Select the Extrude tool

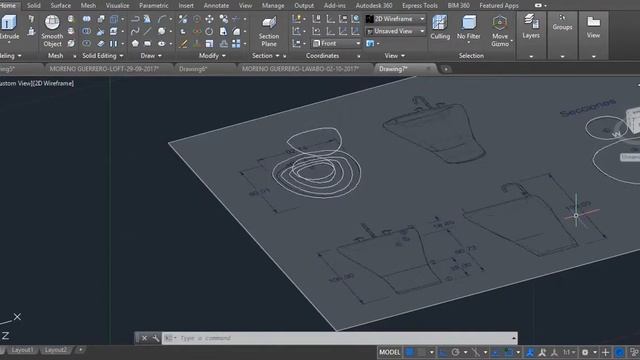9,27
